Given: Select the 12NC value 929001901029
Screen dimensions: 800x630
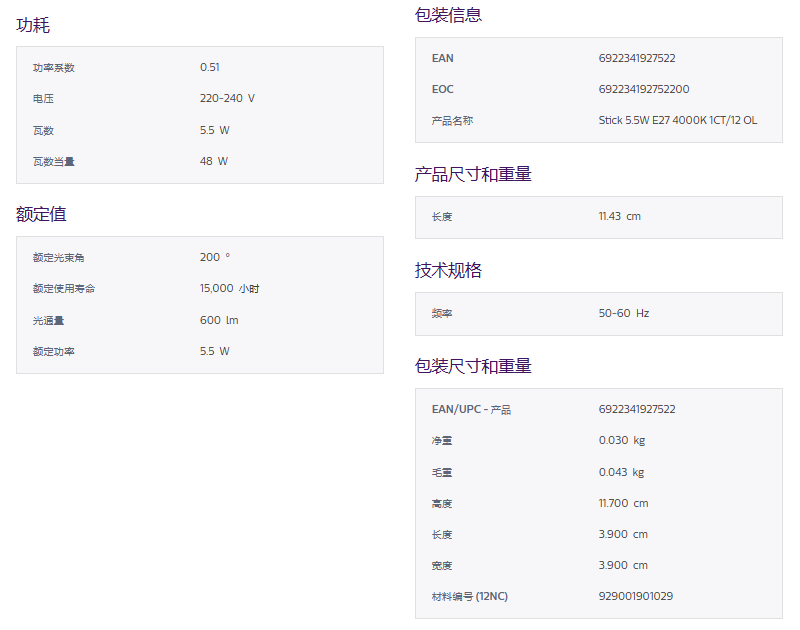Looking at the screenshot, I should coord(636,596).
